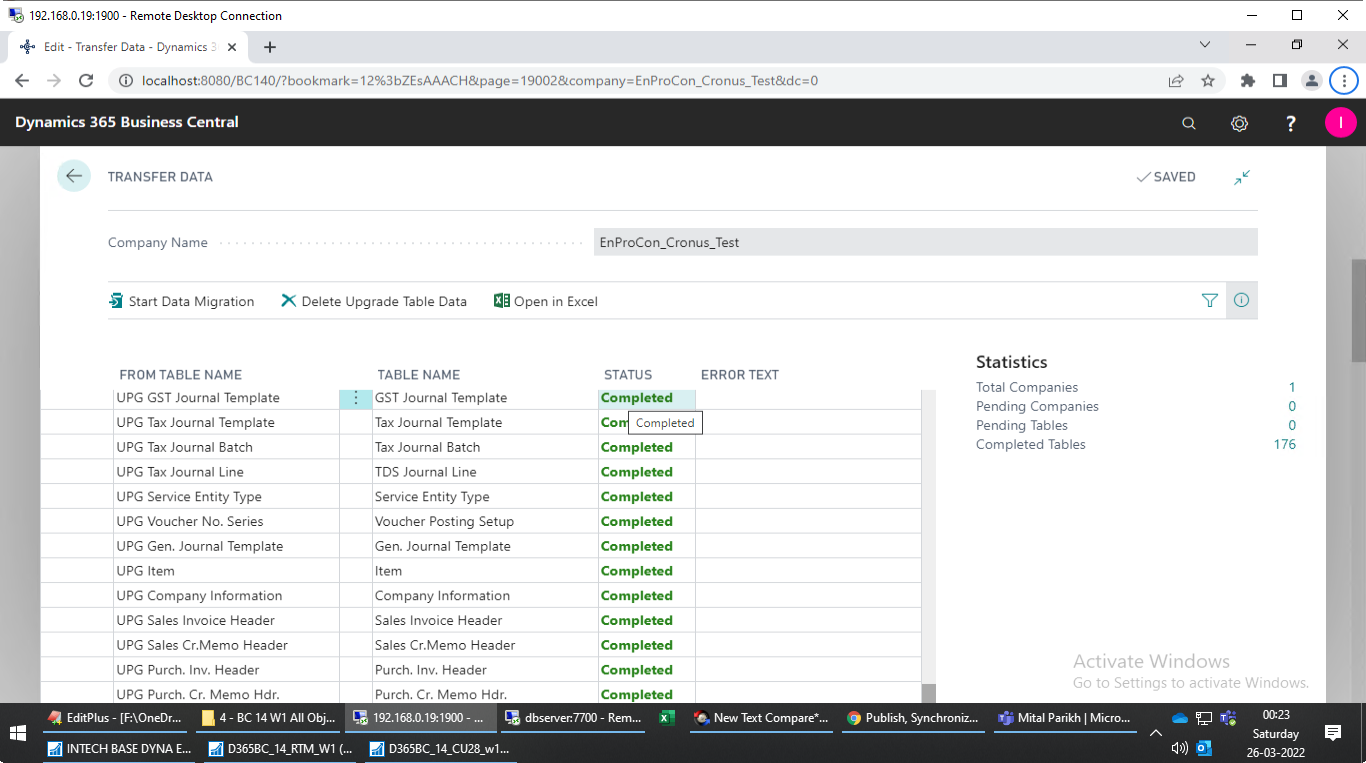Select the UPG Purch. Inv. Header cell
Screen dimensions: 1366x763
227,670
